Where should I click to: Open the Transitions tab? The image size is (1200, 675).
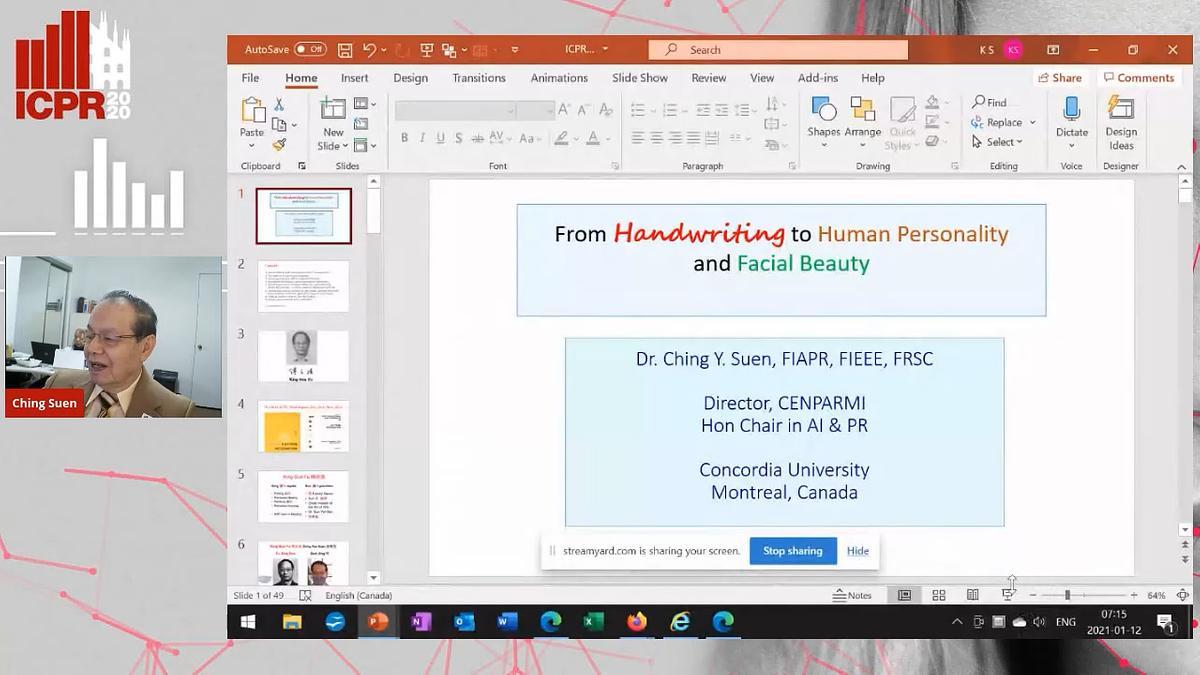point(479,78)
